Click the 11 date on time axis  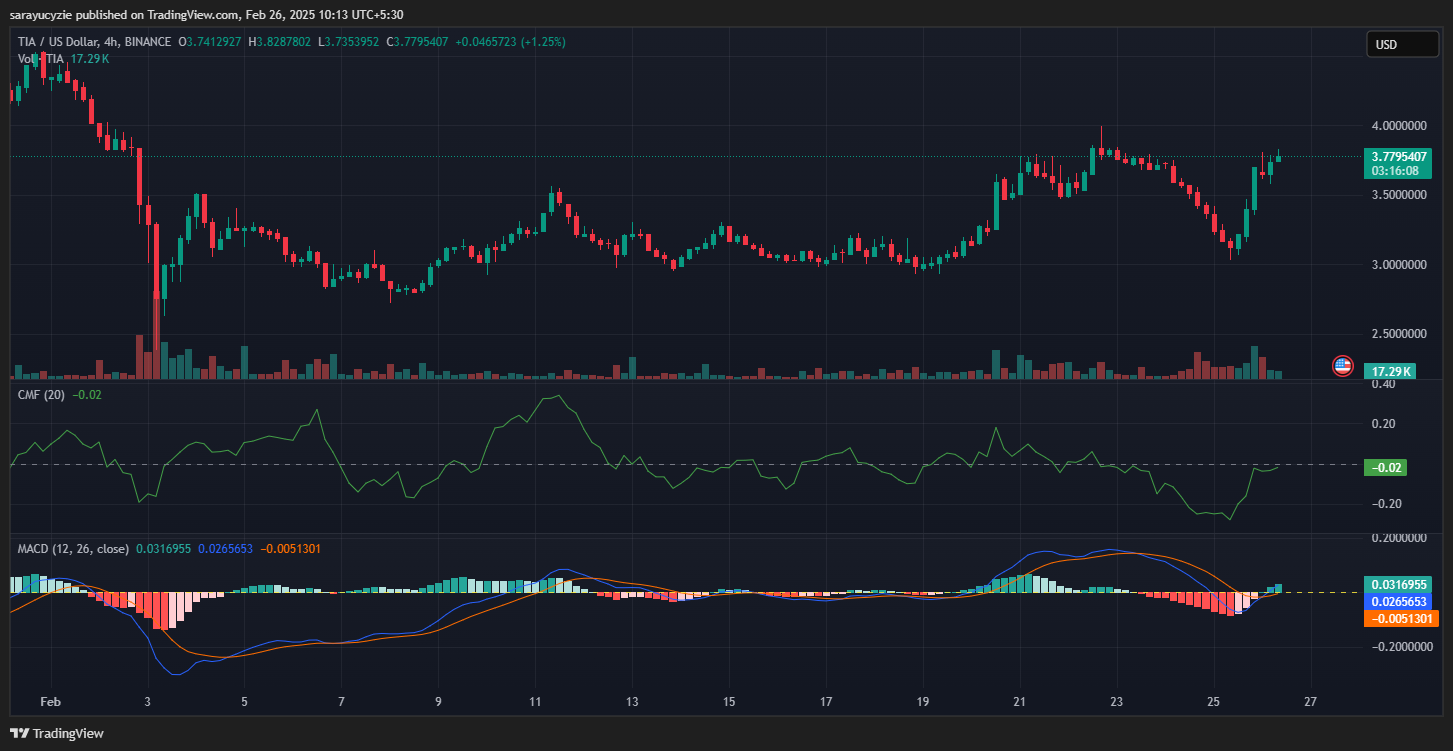(535, 702)
